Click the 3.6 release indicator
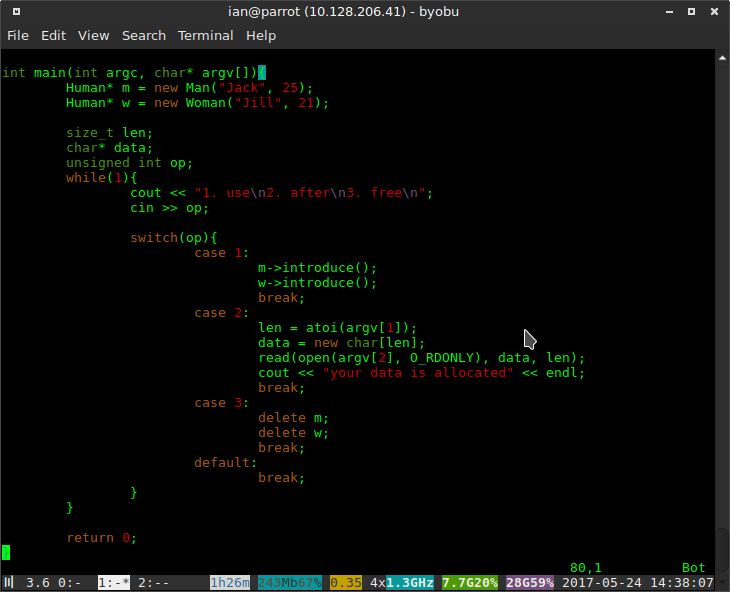 [38, 583]
